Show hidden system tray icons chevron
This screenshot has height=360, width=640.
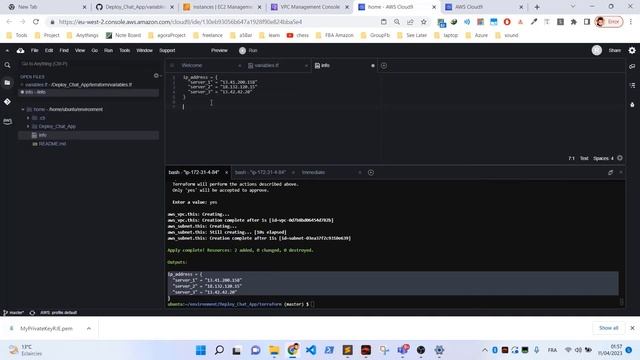click(484, 350)
